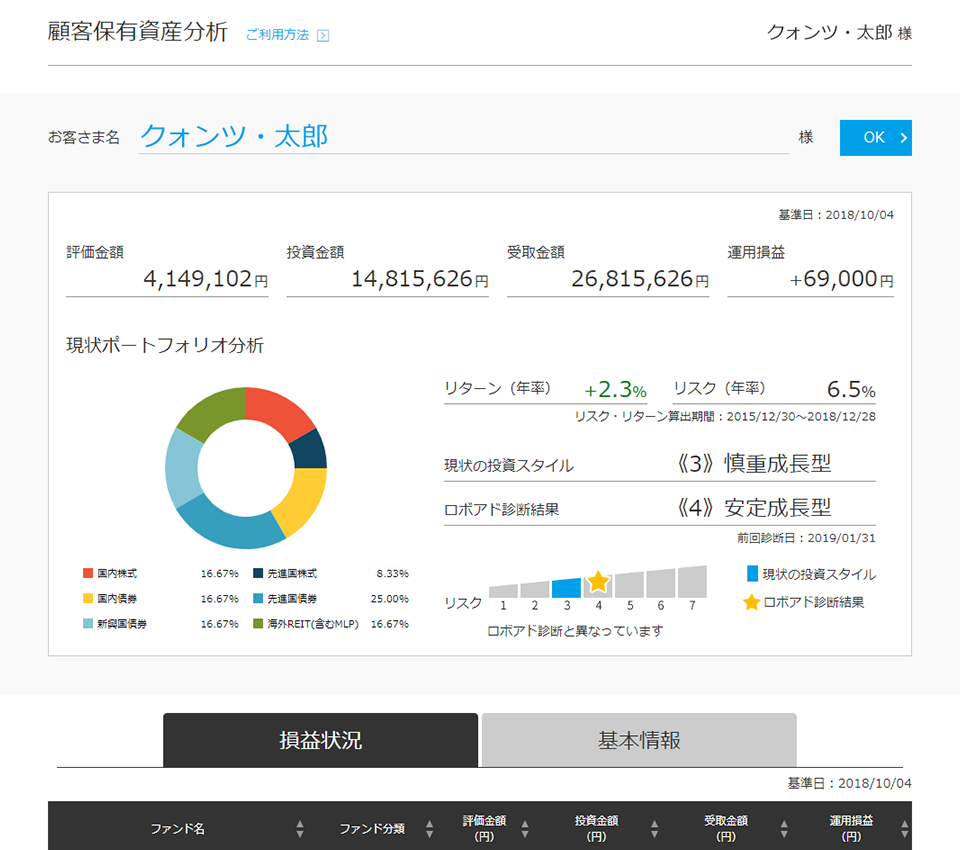Click the star icon on risk level 4
This screenshot has height=850, width=960.
(x=598, y=581)
